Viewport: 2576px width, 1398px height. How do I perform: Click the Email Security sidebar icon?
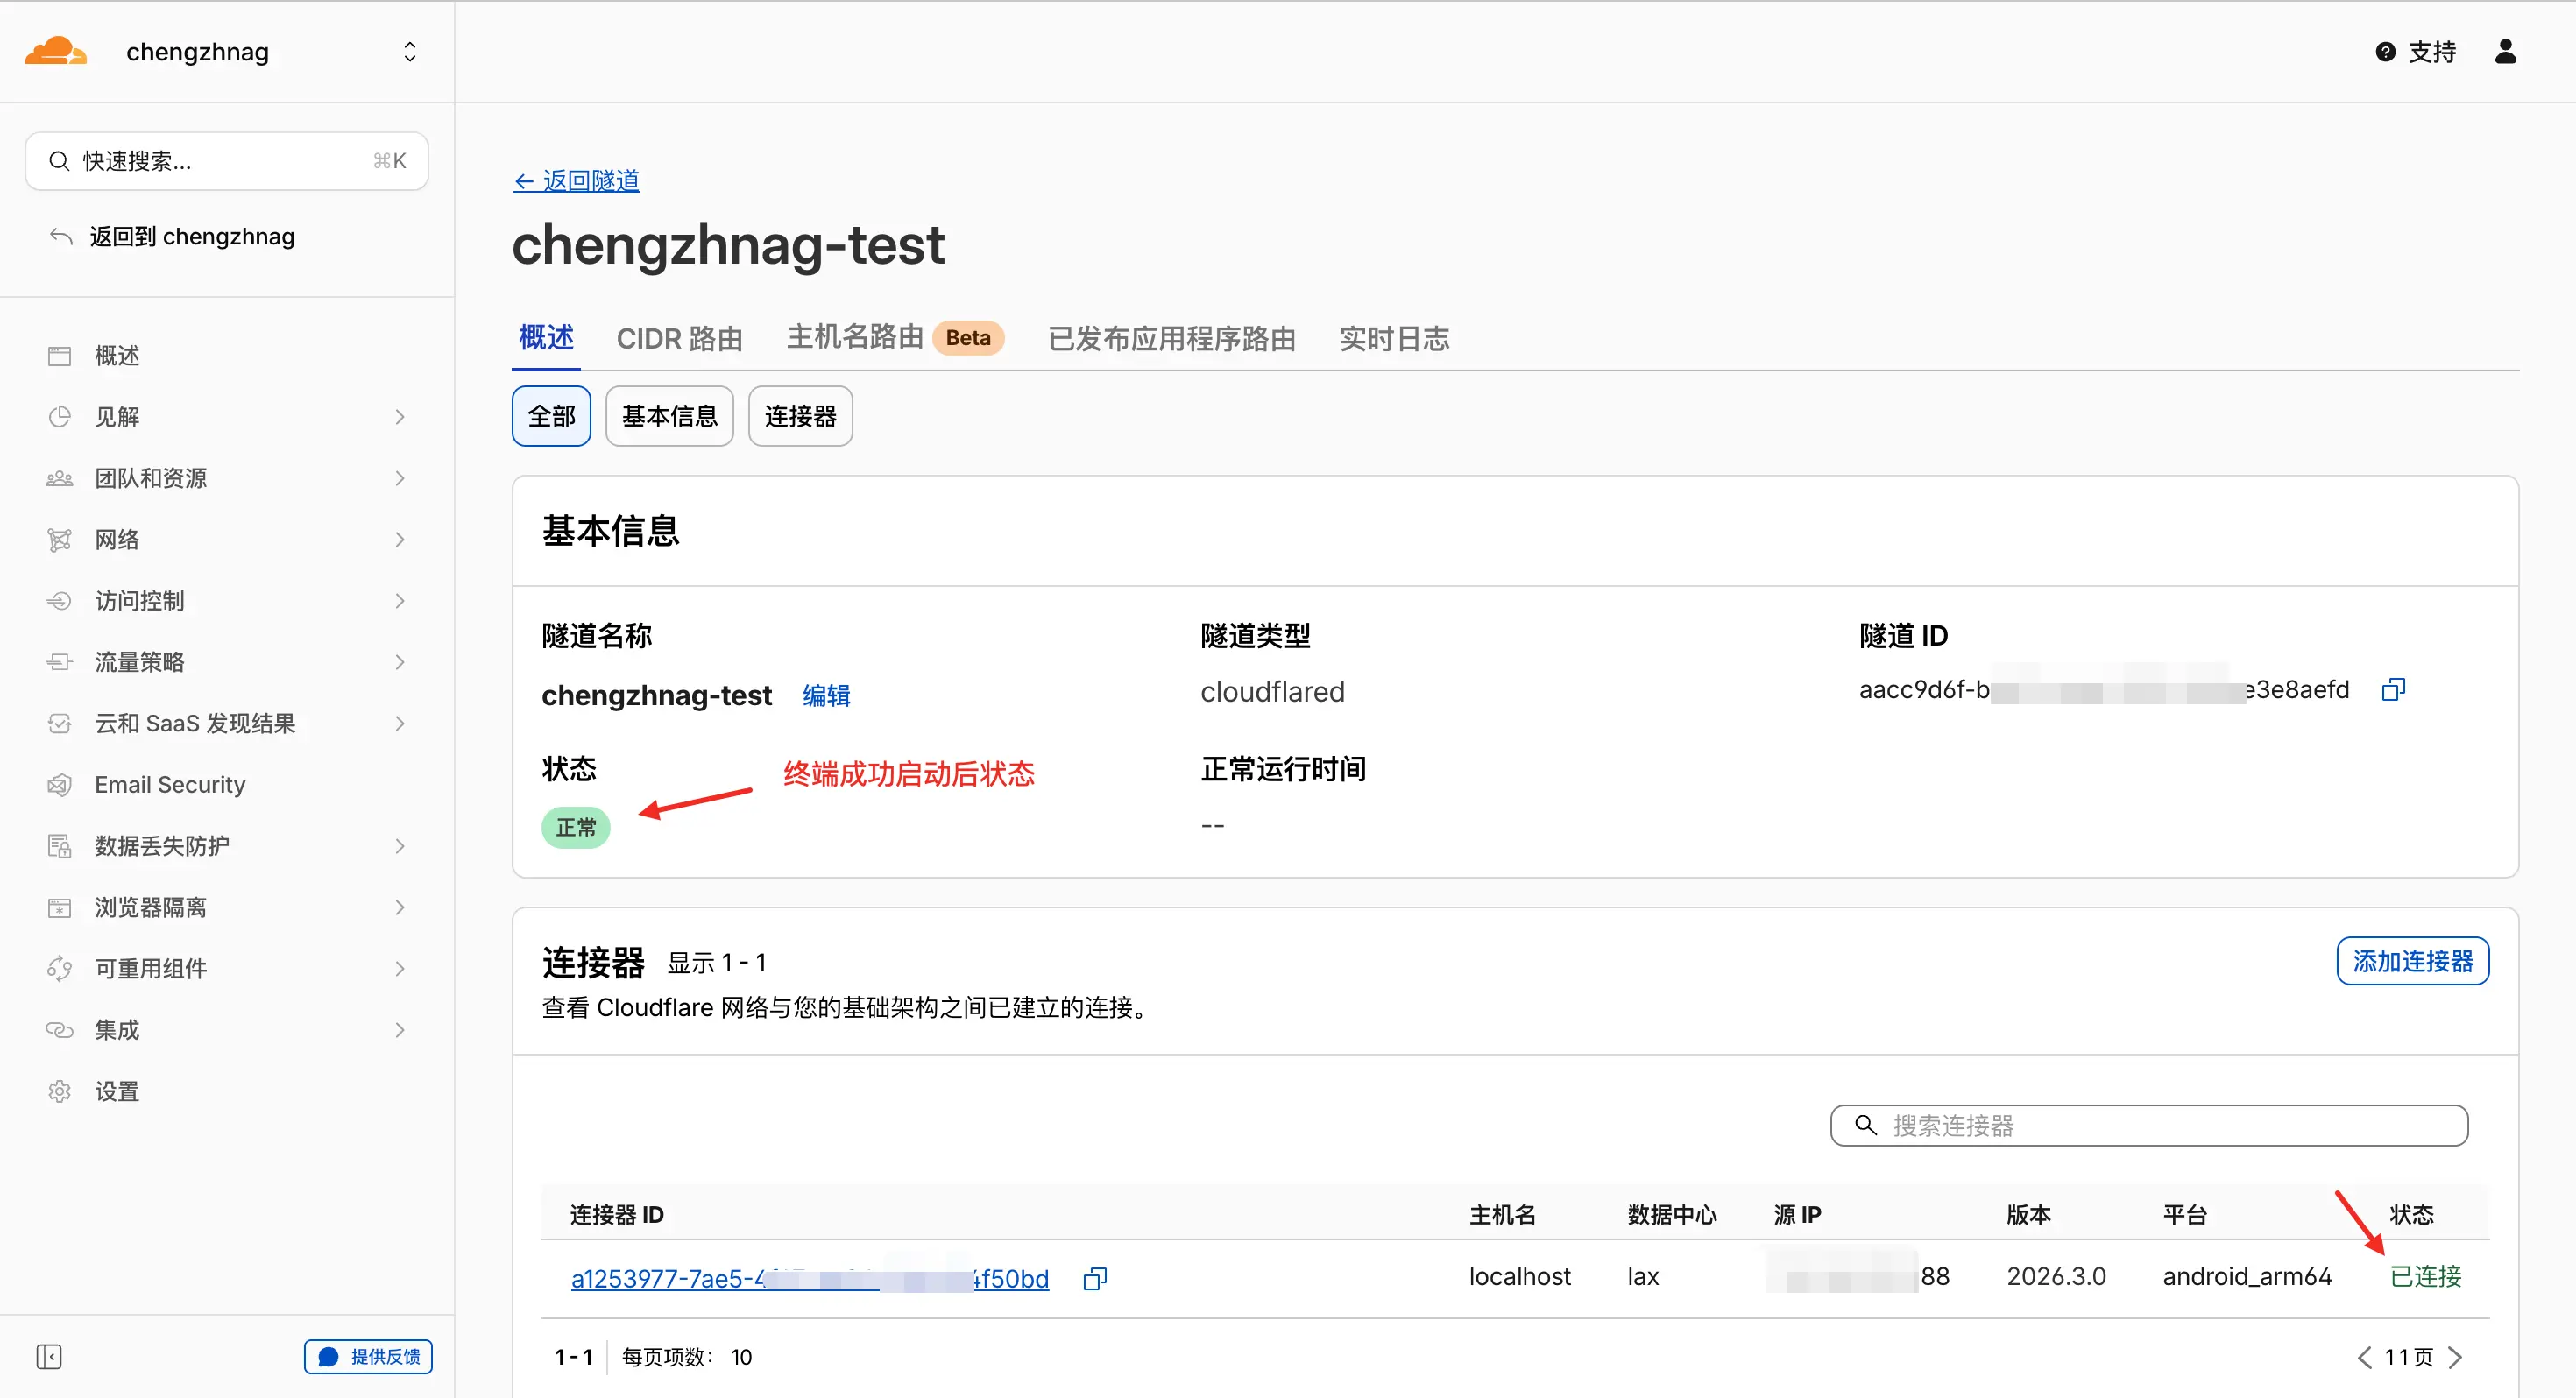pos(60,785)
